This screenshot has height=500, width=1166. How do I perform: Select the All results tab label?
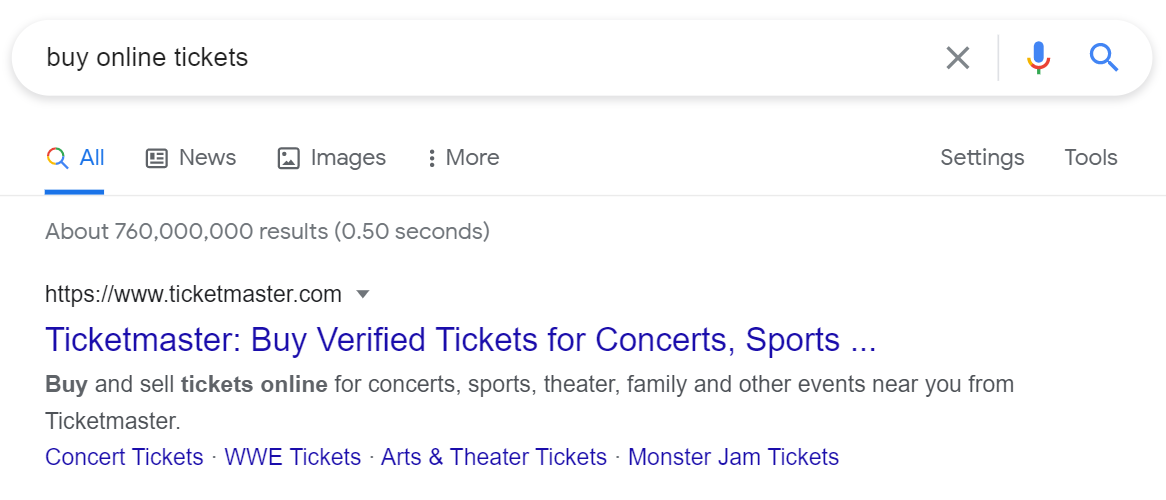pos(92,158)
